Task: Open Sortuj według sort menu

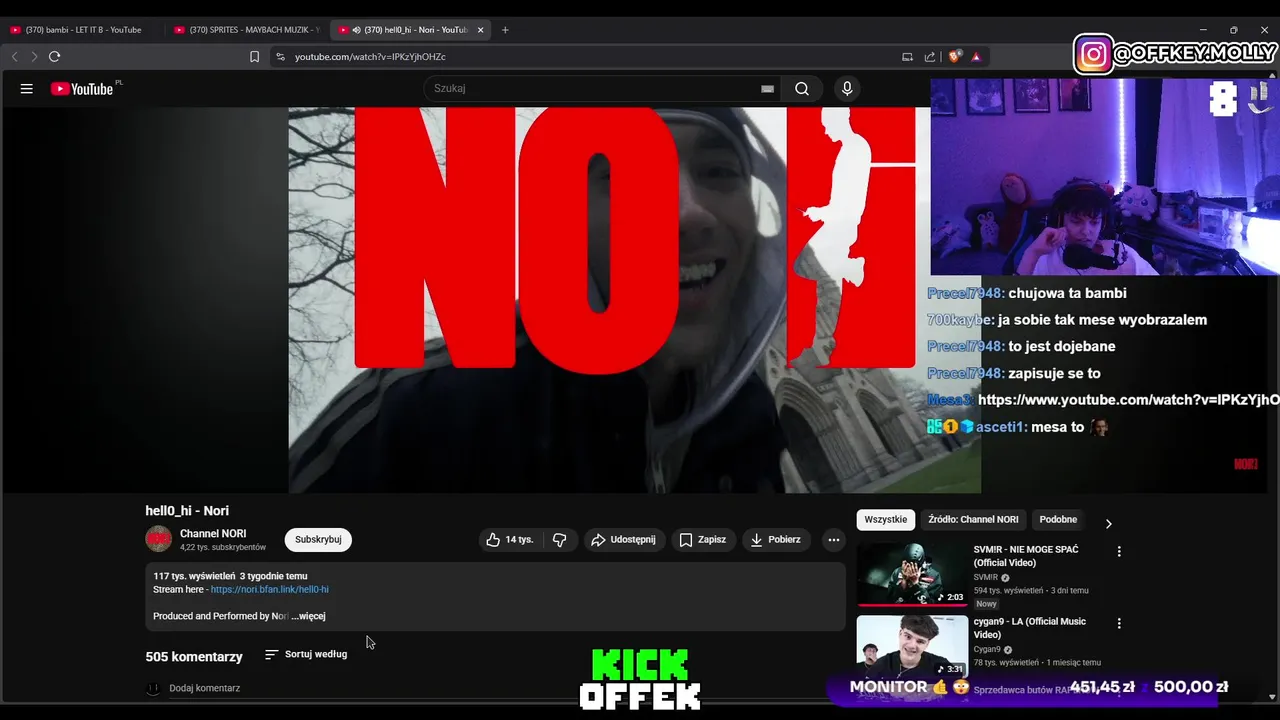Action: (306, 655)
